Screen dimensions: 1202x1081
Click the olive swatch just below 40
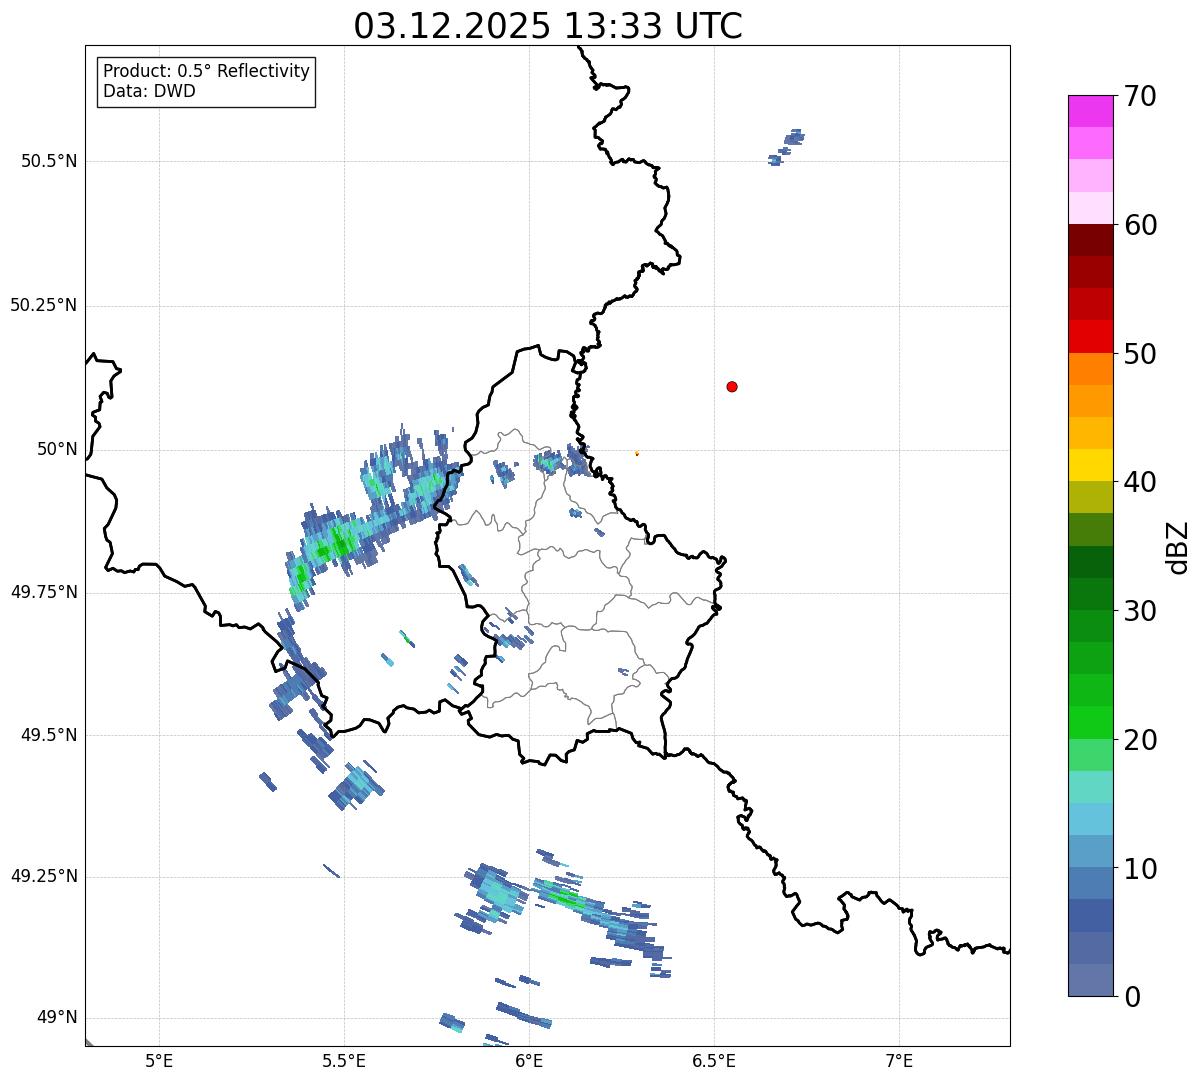(x=1091, y=498)
